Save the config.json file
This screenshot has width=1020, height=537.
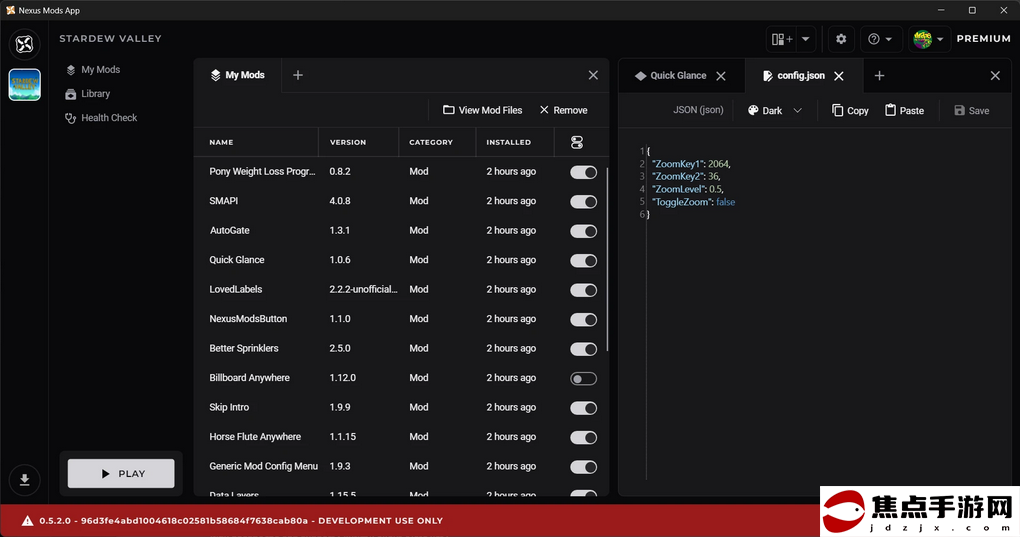coord(972,111)
